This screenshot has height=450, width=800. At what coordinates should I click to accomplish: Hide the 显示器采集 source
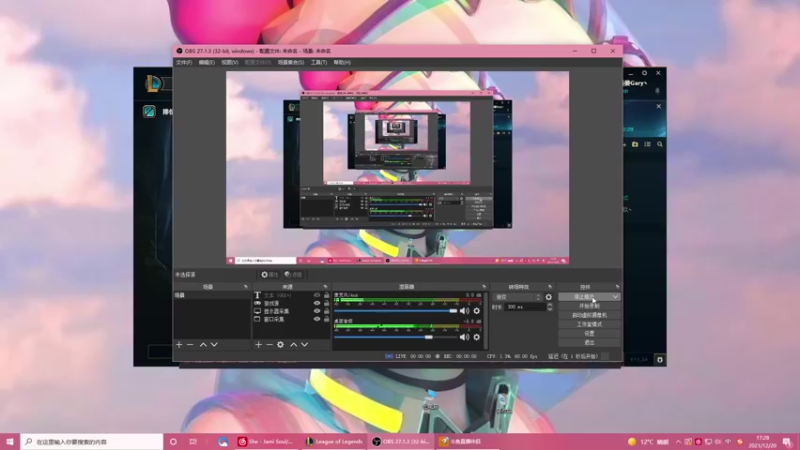[317, 311]
